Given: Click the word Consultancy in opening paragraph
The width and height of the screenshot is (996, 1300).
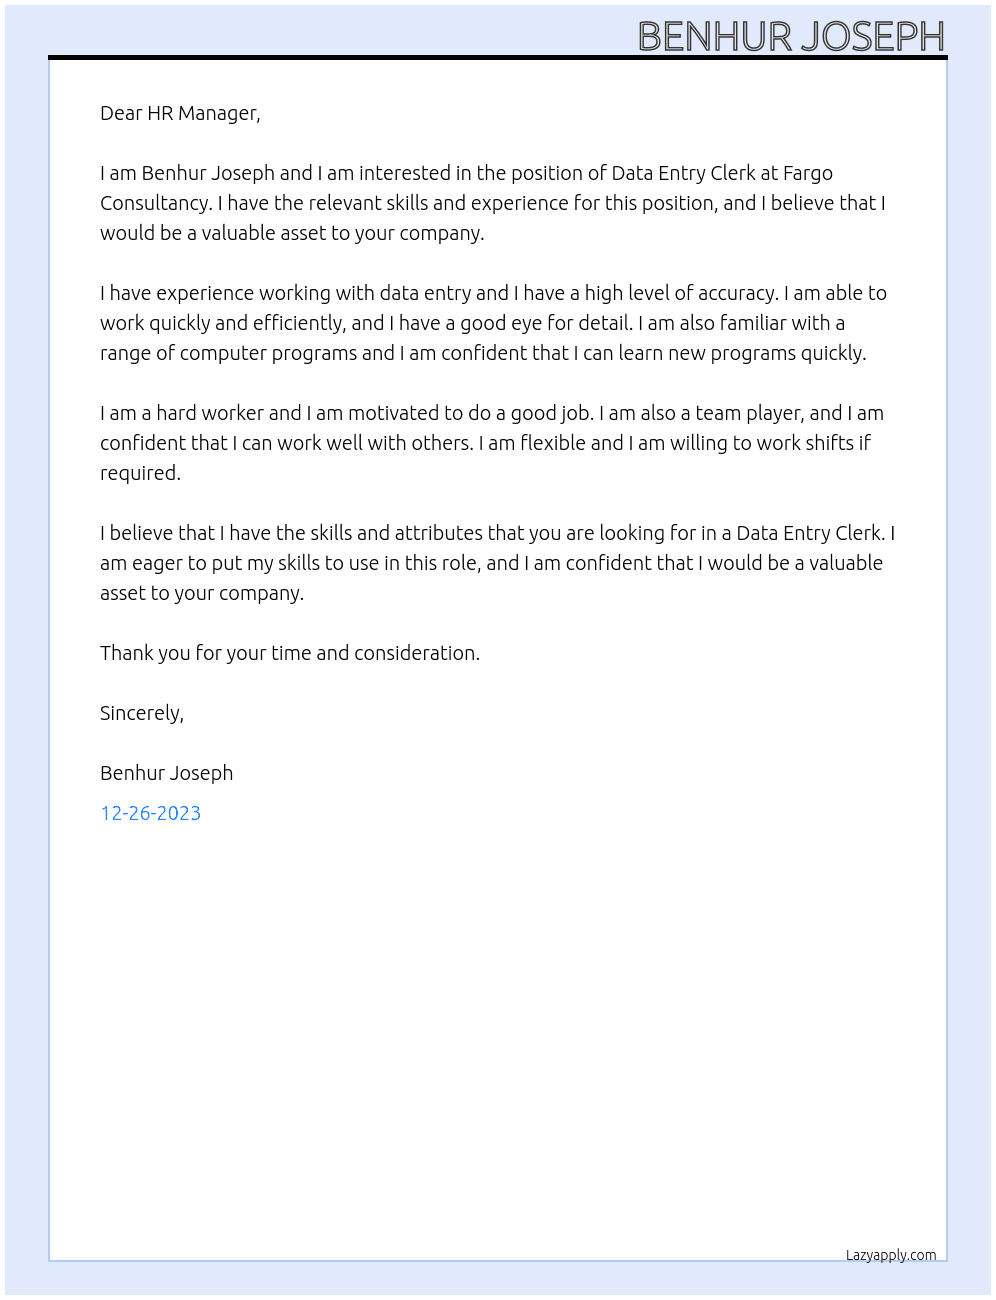Looking at the screenshot, I should point(155,203).
